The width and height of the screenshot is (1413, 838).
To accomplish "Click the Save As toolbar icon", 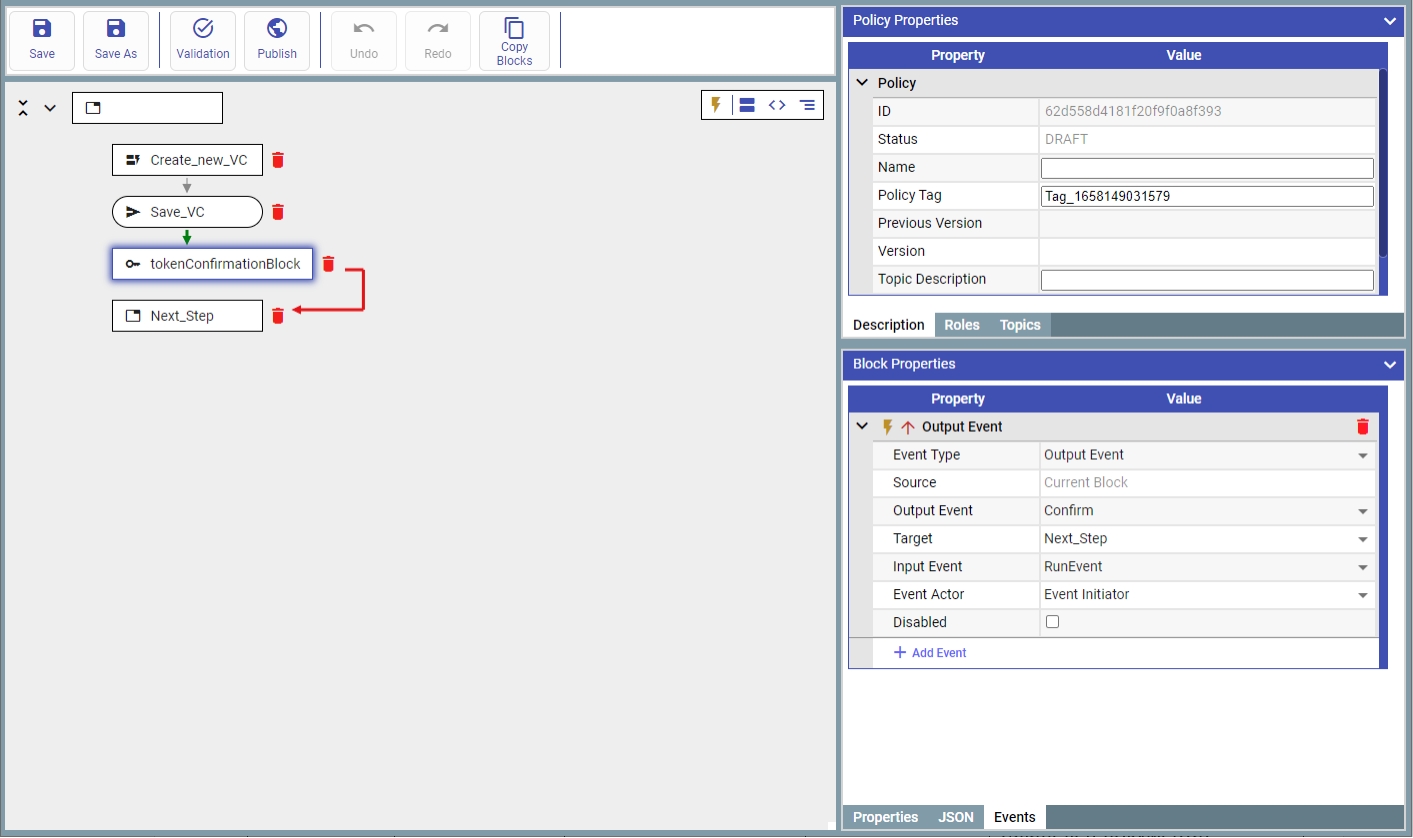I will [x=116, y=41].
